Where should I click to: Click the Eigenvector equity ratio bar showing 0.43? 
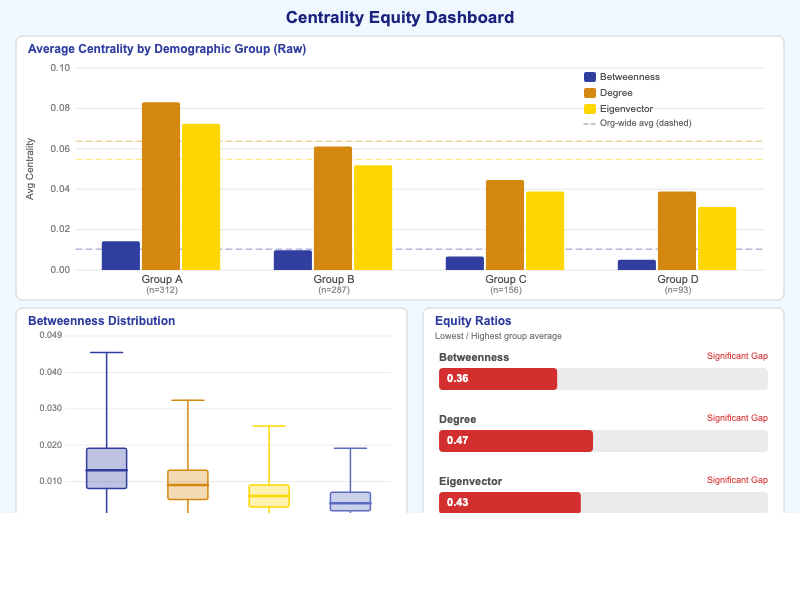[x=510, y=503]
